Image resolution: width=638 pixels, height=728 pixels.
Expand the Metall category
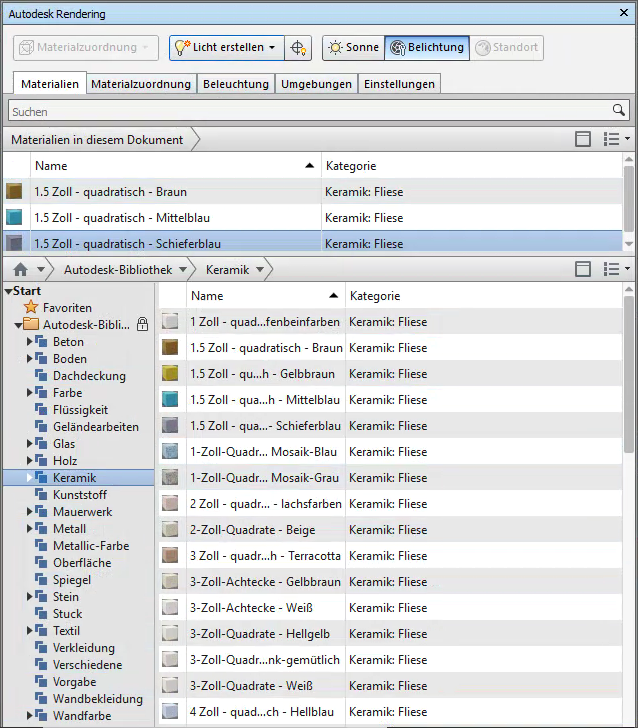point(30,529)
